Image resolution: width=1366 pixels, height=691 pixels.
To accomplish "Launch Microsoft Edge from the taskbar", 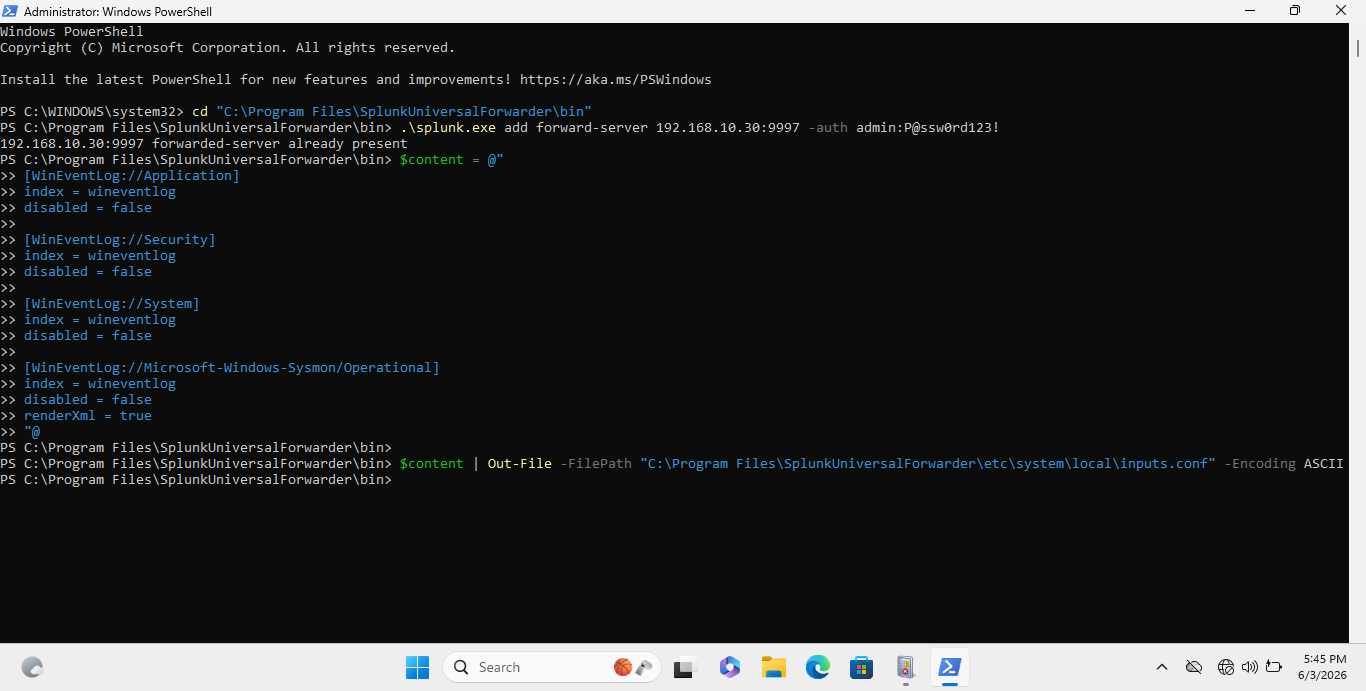I will (818, 667).
